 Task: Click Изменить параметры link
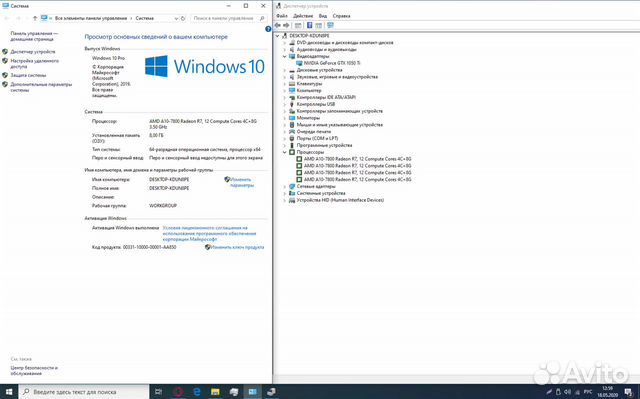[x=242, y=182]
